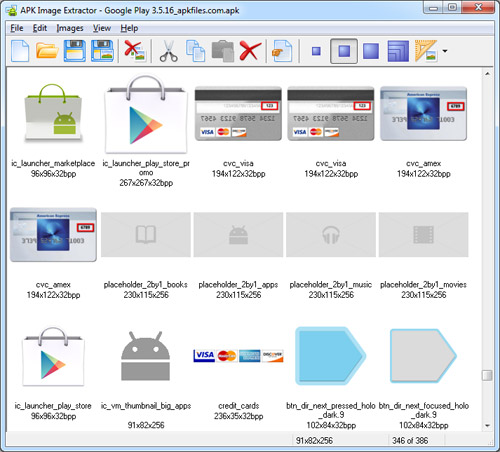Screen dimensions: 500x452
Task: Click the 91x82x256 status bar text
Action: point(314,441)
